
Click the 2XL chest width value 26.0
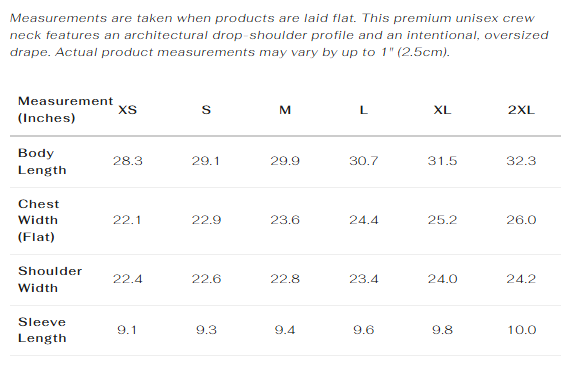(x=521, y=220)
